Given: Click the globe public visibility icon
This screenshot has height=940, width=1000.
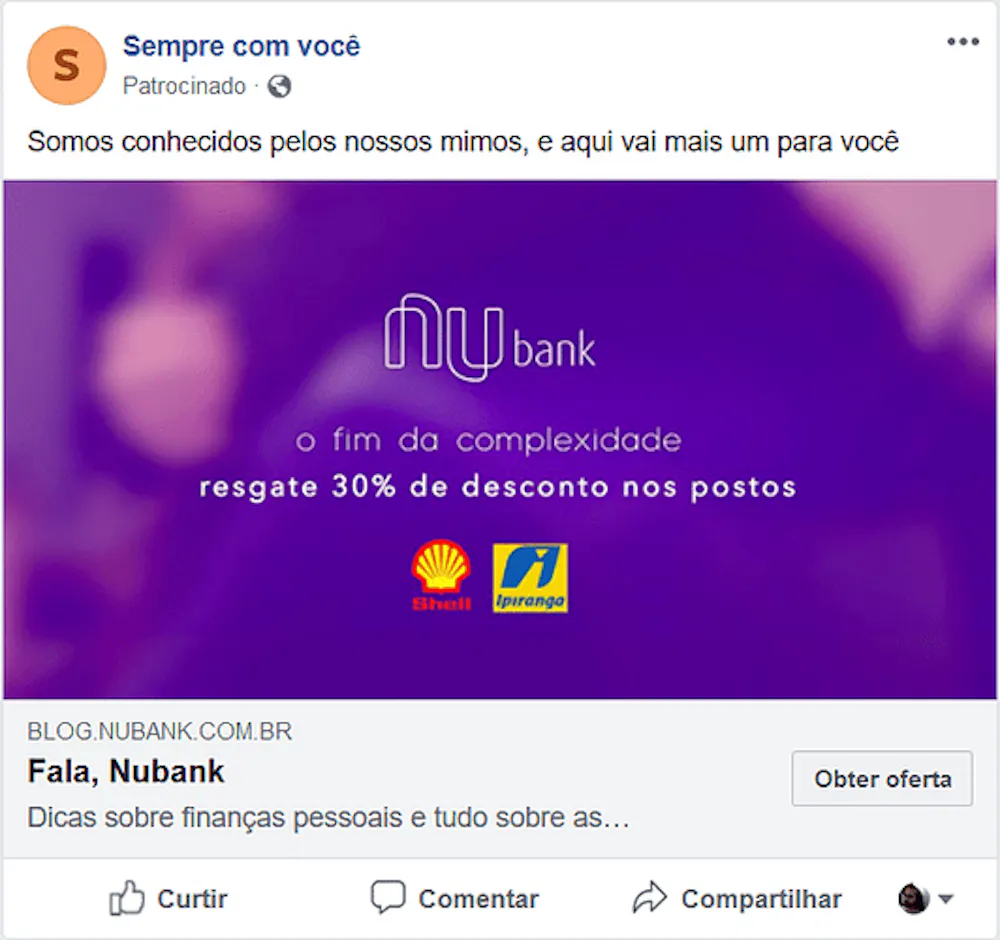Looking at the screenshot, I should coord(279,86).
